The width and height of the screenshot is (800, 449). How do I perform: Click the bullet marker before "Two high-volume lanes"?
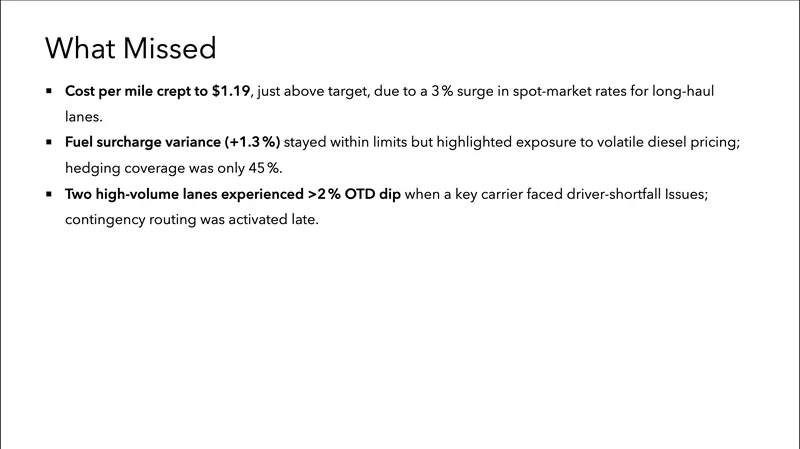[48, 194]
